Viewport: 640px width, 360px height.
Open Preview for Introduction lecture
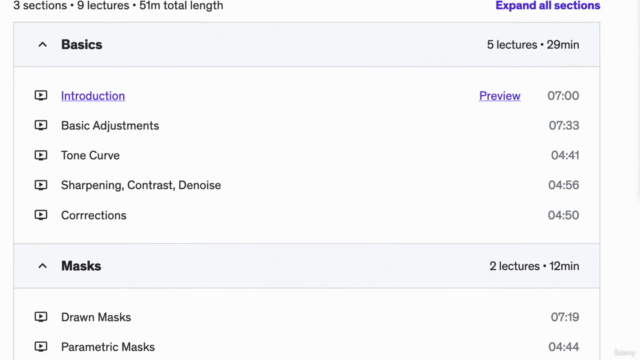point(500,96)
